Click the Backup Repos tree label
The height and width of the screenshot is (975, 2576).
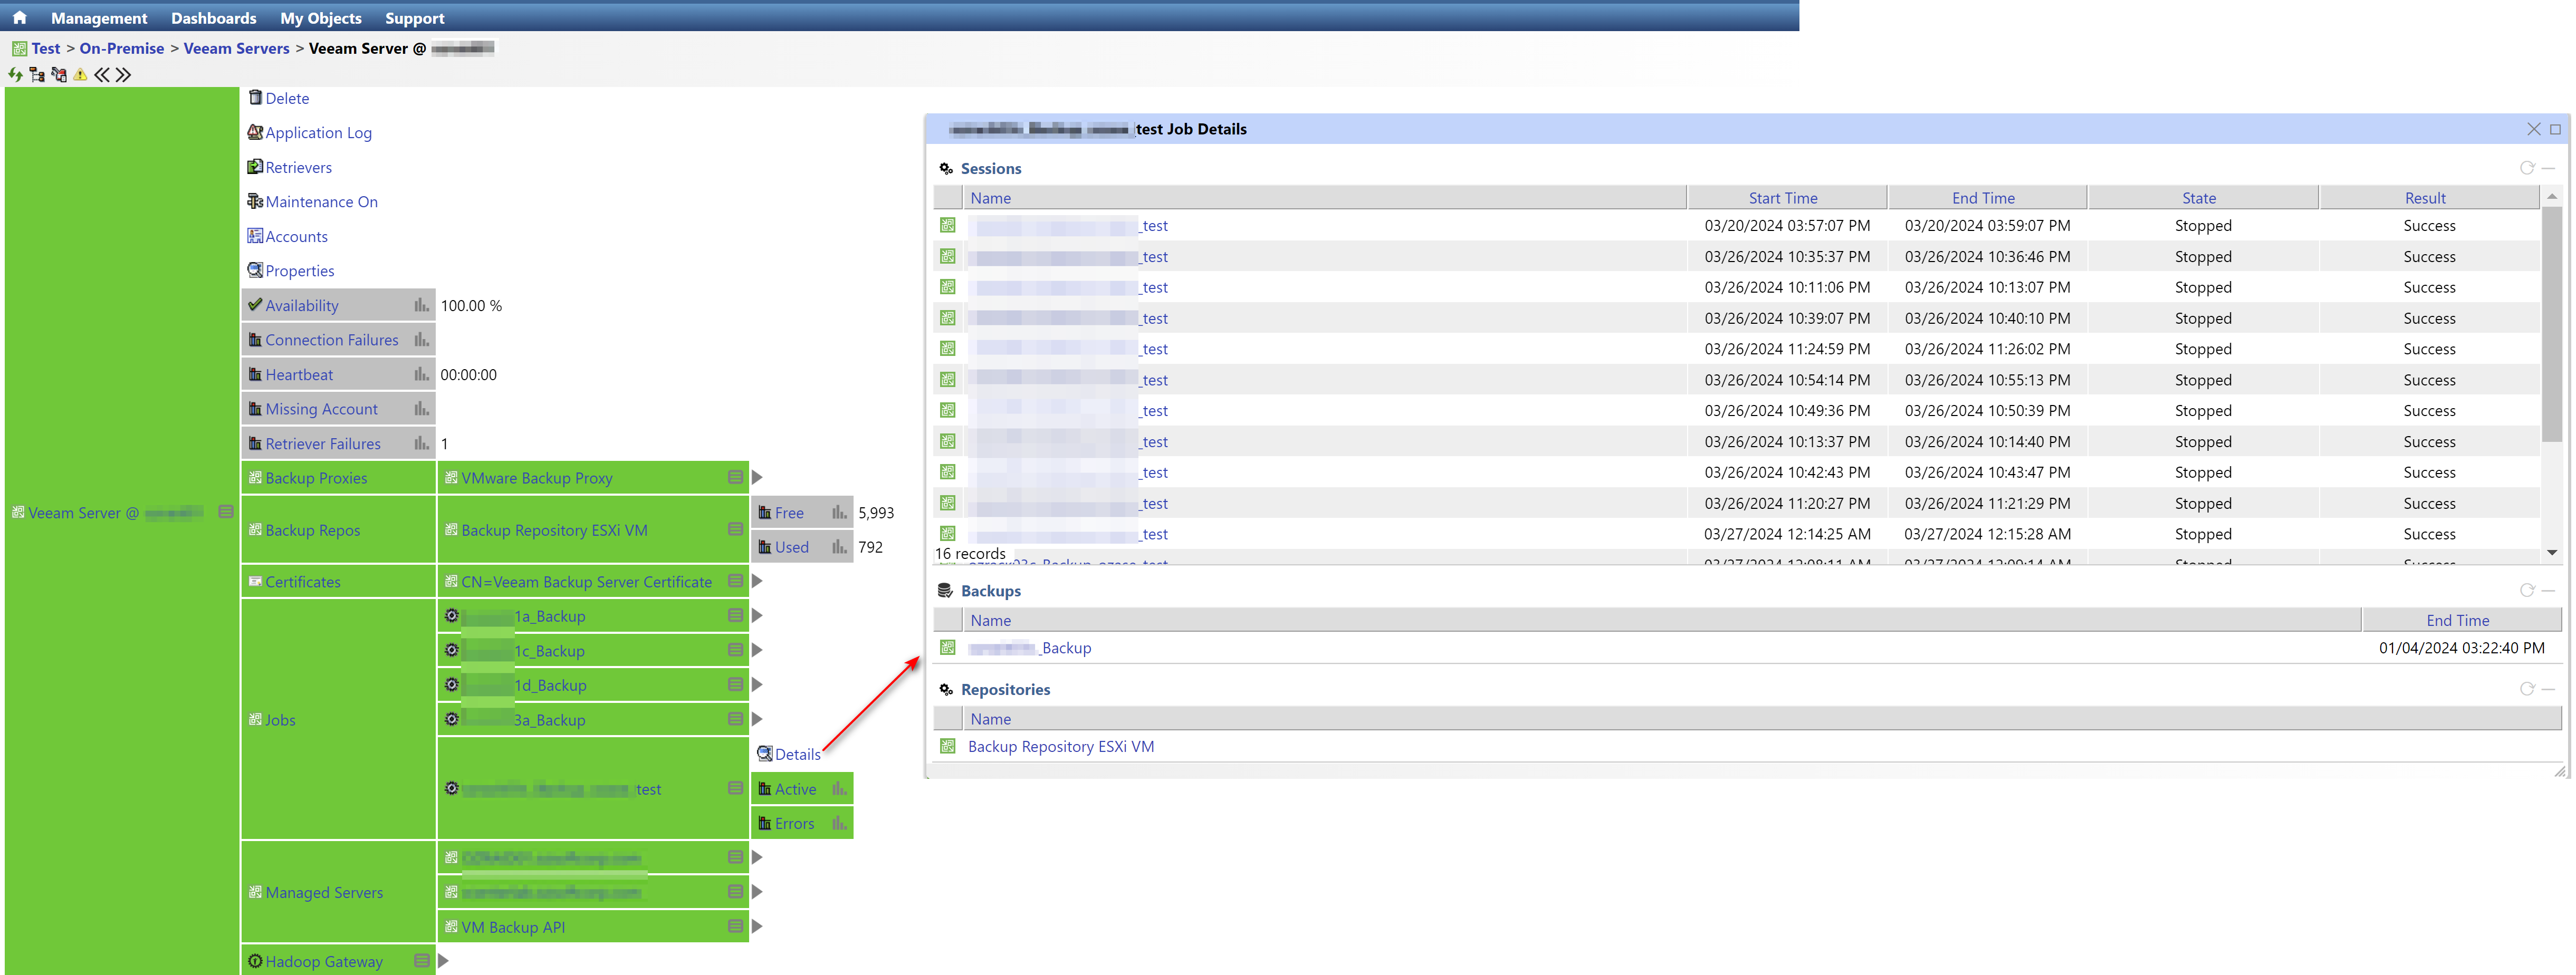tap(313, 530)
